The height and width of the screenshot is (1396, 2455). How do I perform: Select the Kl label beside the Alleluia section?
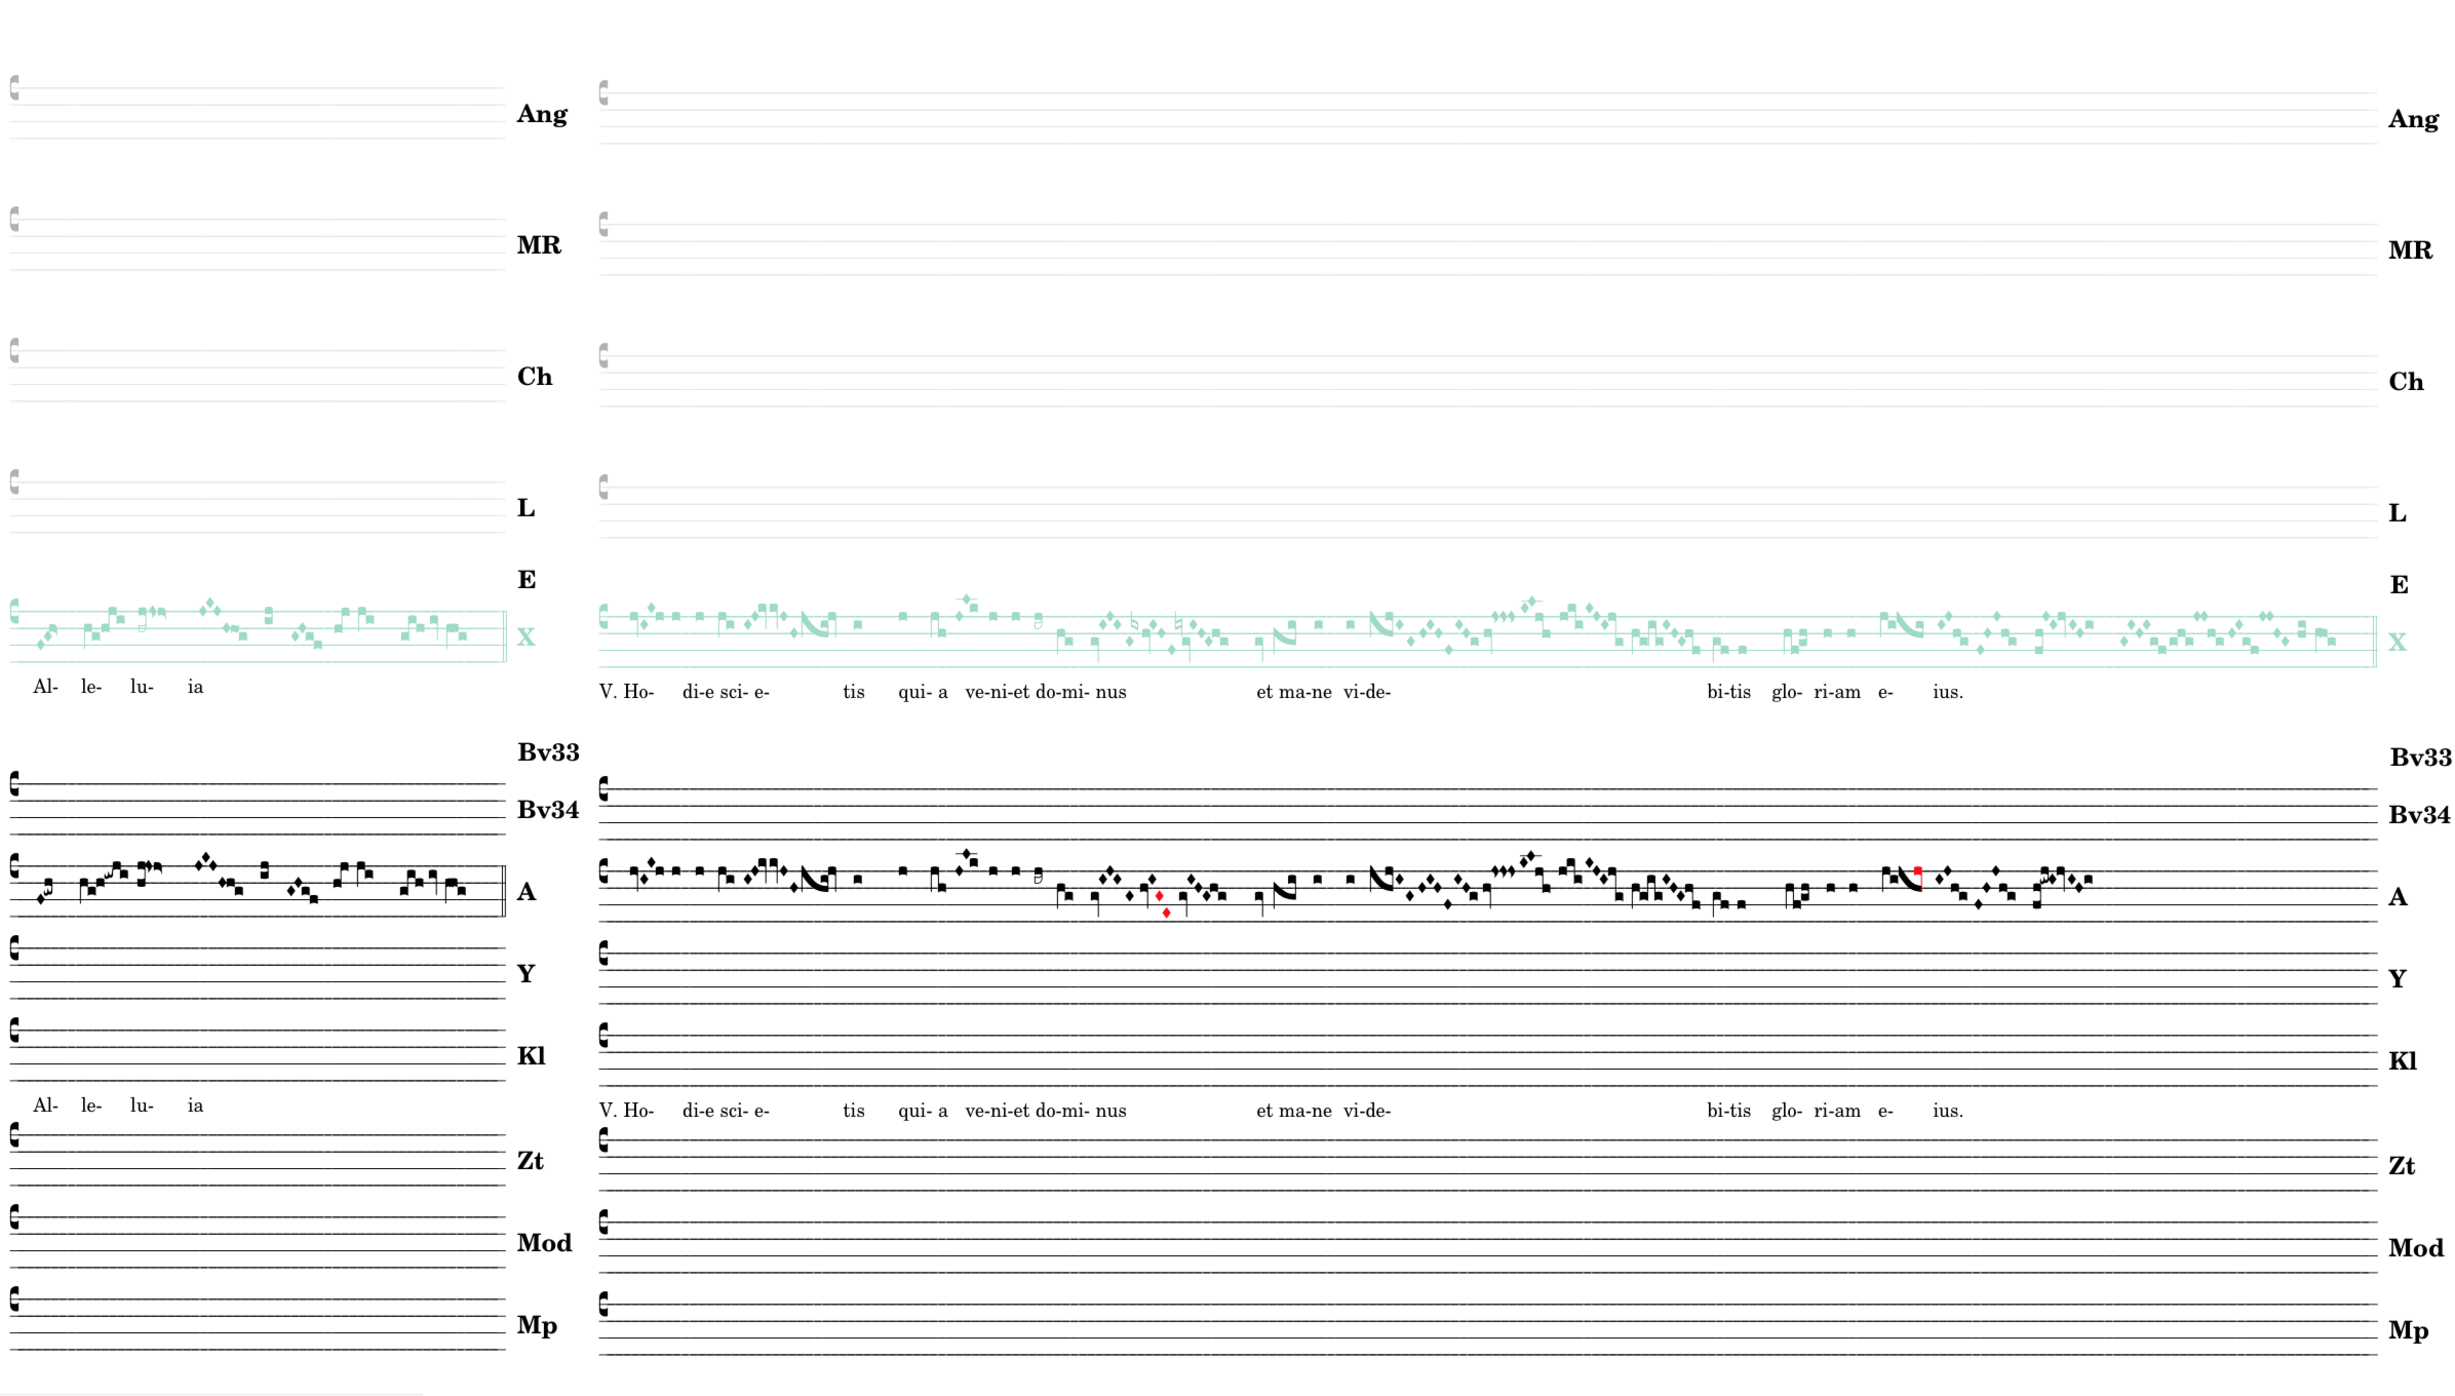pos(531,1056)
